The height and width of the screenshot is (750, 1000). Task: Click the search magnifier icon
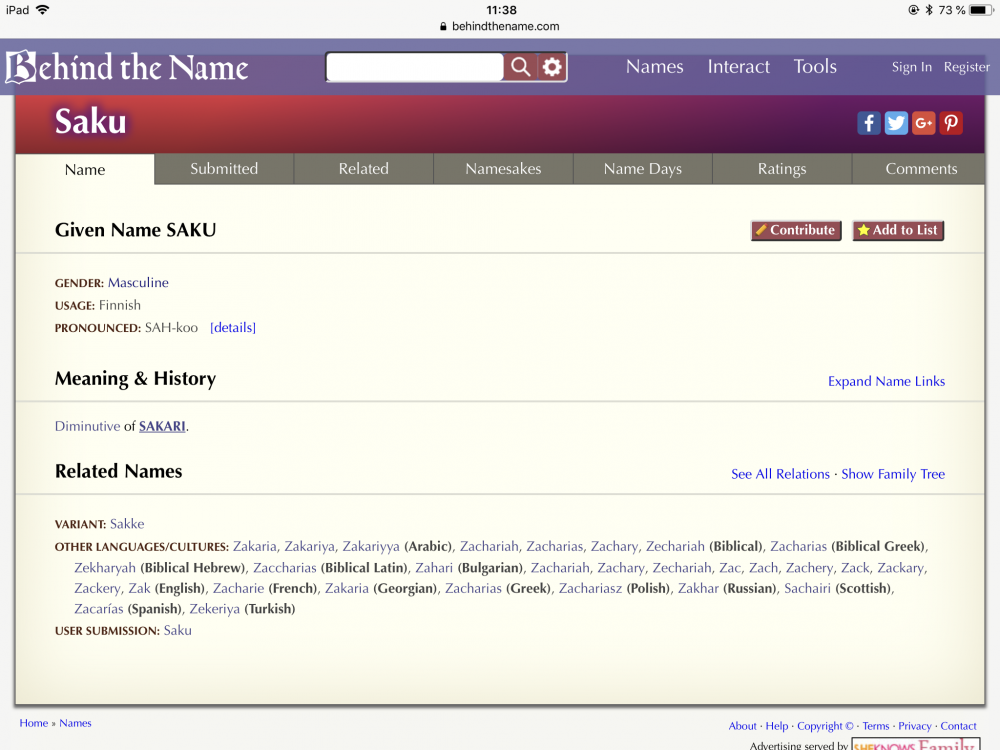pyautogui.click(x=521, y=67)
